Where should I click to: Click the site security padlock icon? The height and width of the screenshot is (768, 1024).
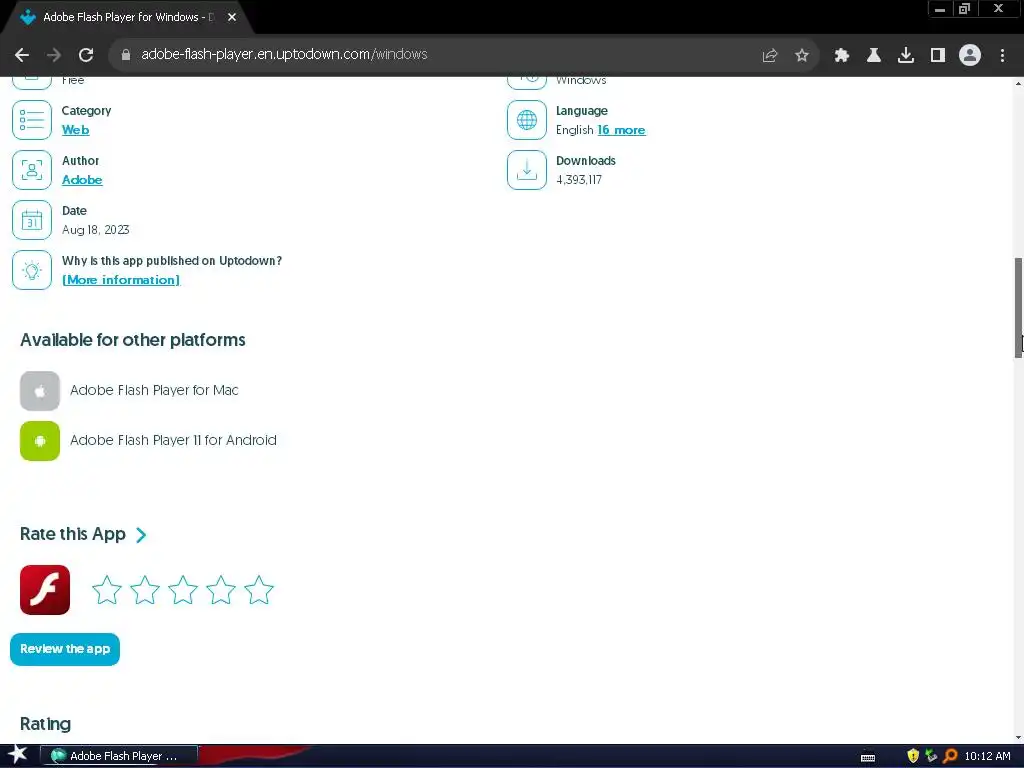tap(126, 55)
